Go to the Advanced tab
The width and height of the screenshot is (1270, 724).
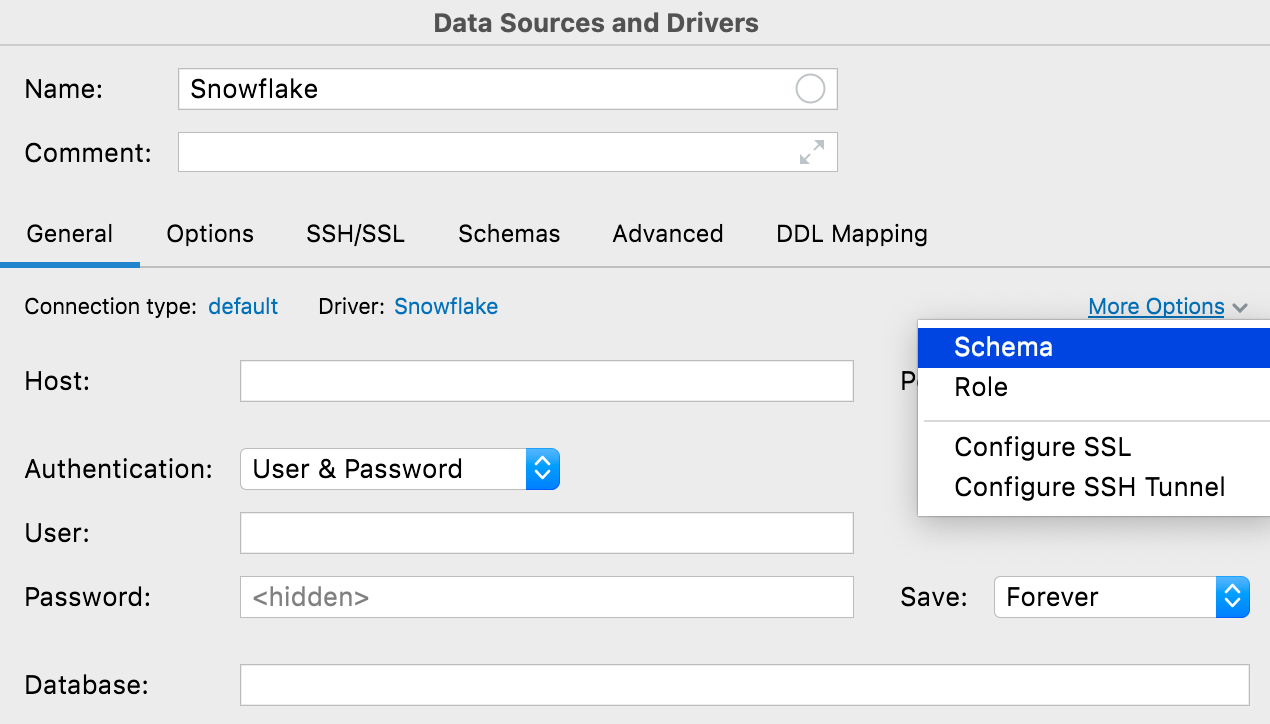(x=667, y=234)
